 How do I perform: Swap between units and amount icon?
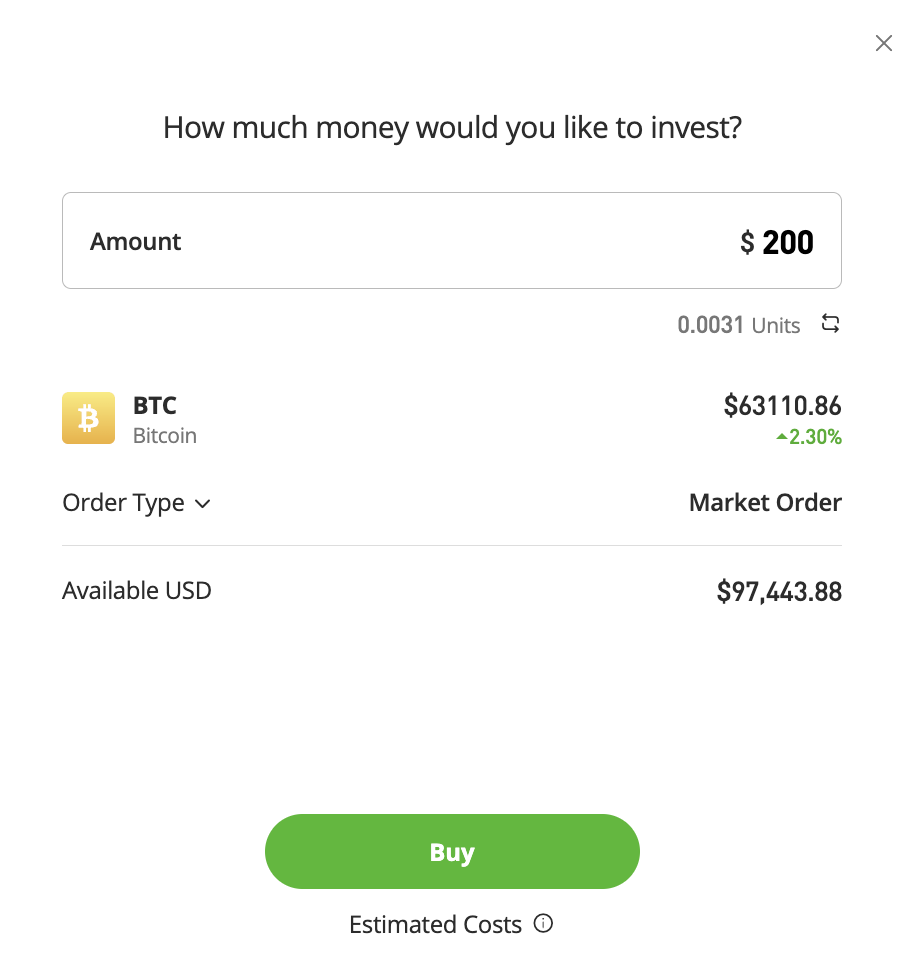(830, 324)
